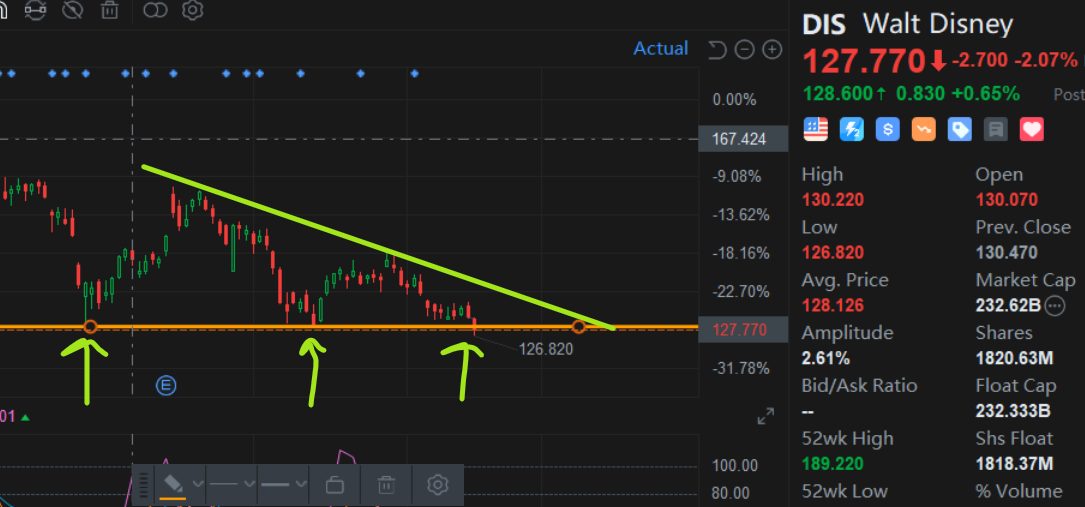1085x507 pixels.
Task: Click the 126.820 low price label
Action: 546,349
